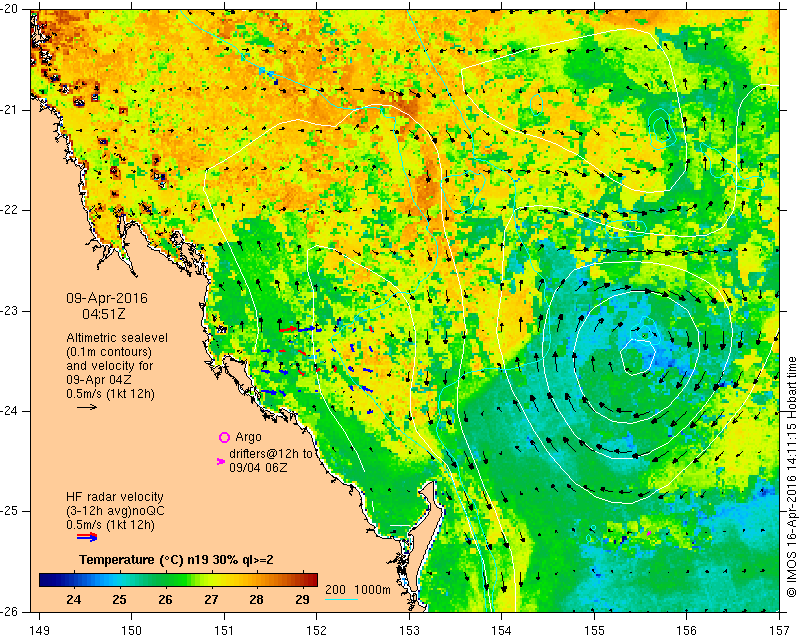Select the date text 09-Apr-2016

(x=107, y=298)
